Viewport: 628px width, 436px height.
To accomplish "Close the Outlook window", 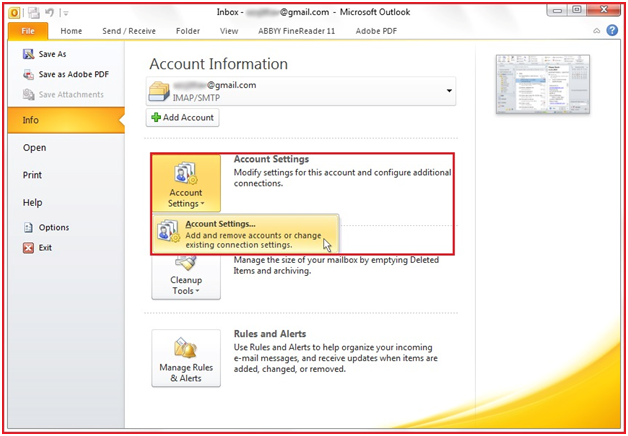I will (604, 10).
